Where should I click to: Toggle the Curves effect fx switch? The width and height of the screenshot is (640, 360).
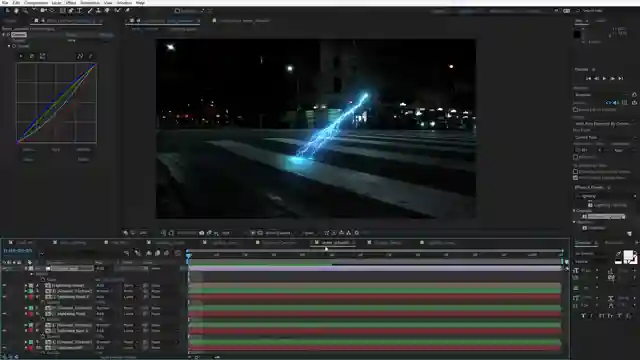tap(9, 35)
